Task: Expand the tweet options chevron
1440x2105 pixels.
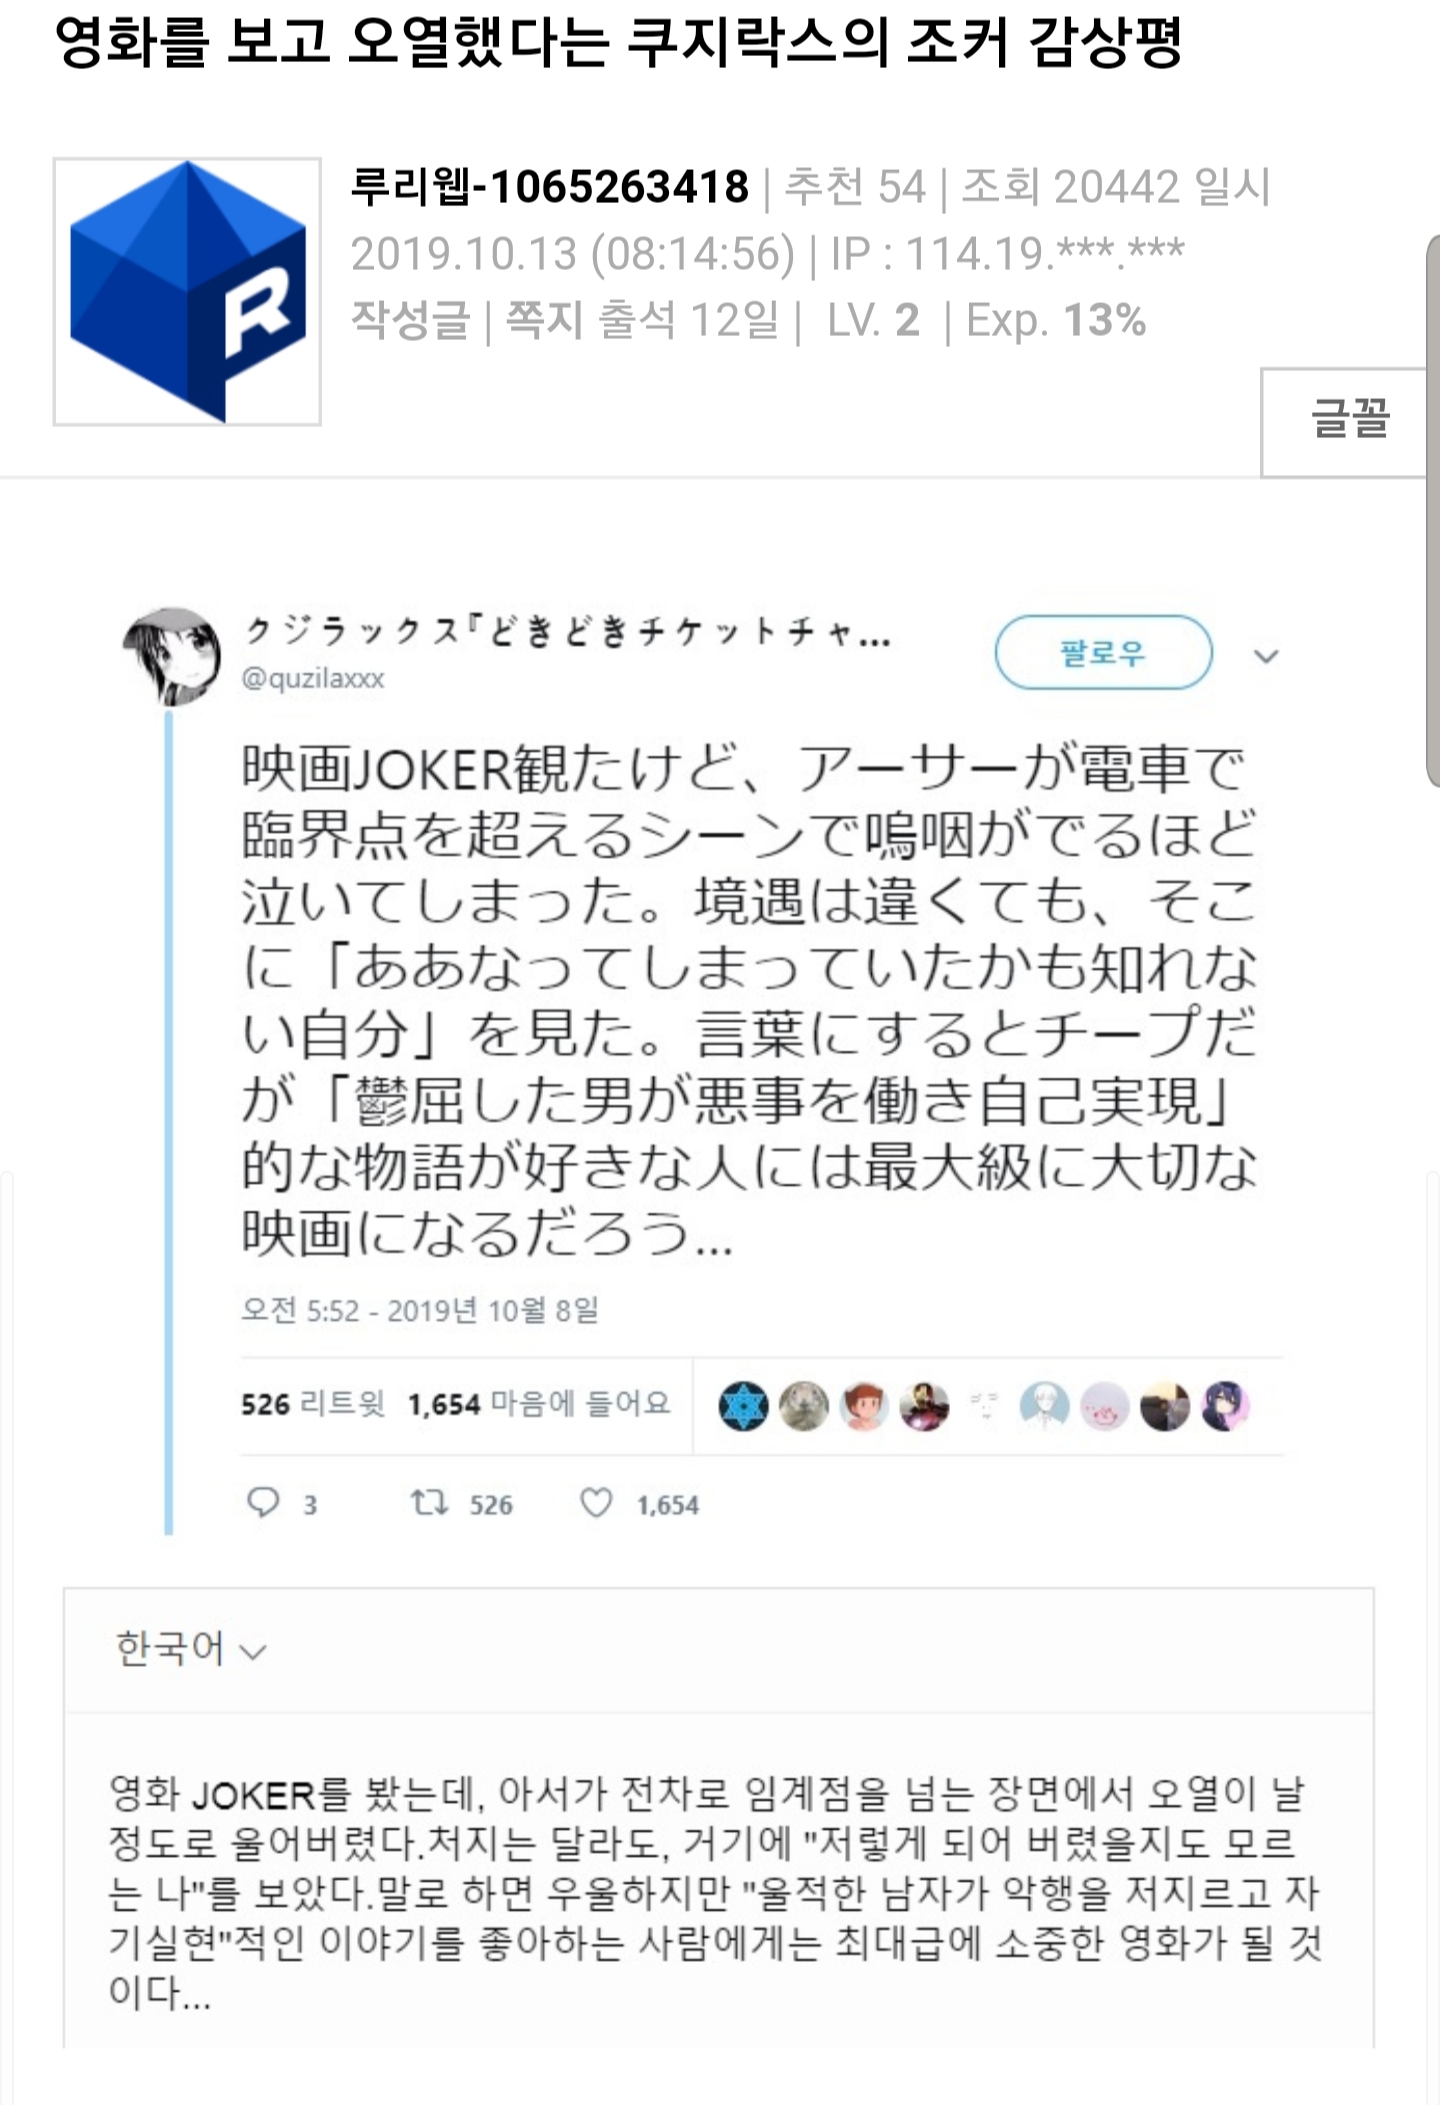Action: click(1266, 656)
